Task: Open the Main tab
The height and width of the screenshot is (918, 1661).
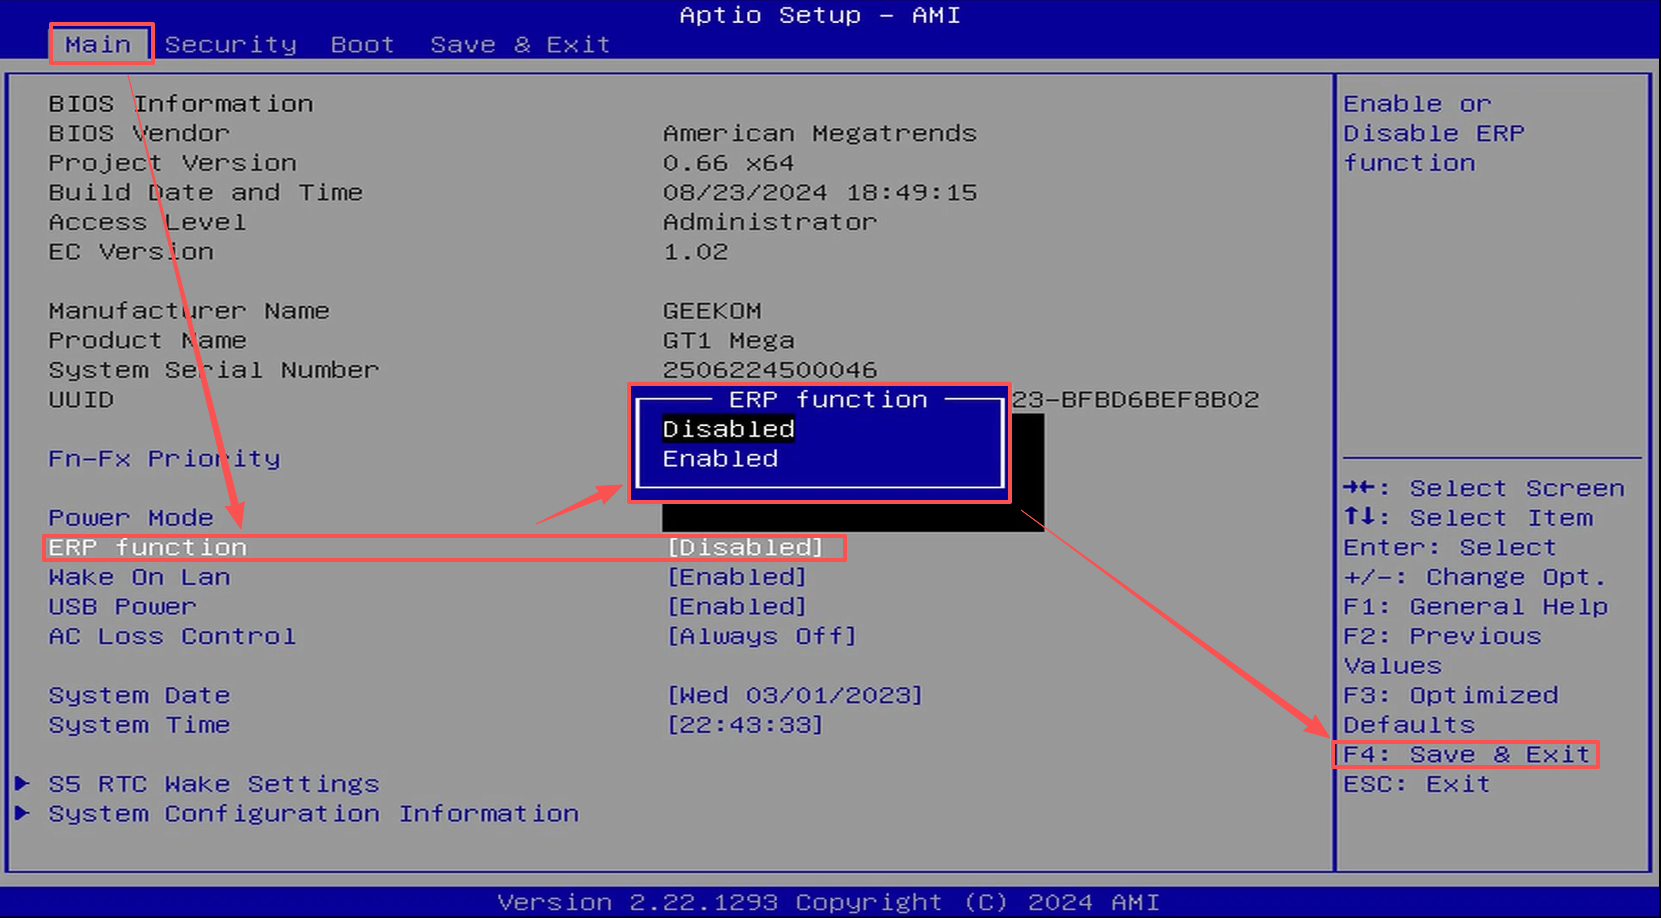Action: click(x=98, y=45)
